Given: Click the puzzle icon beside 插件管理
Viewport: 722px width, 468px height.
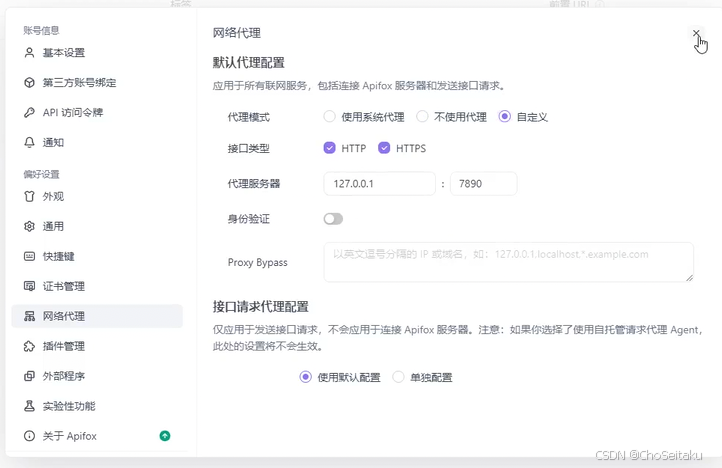Looking at the screenshot, I should (x=29, y=346).
